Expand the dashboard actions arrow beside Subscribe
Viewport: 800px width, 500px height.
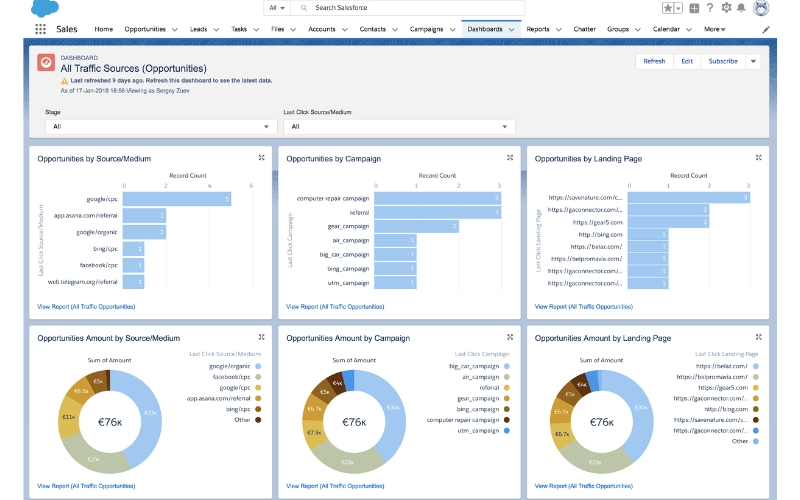[x=753, y=61]
